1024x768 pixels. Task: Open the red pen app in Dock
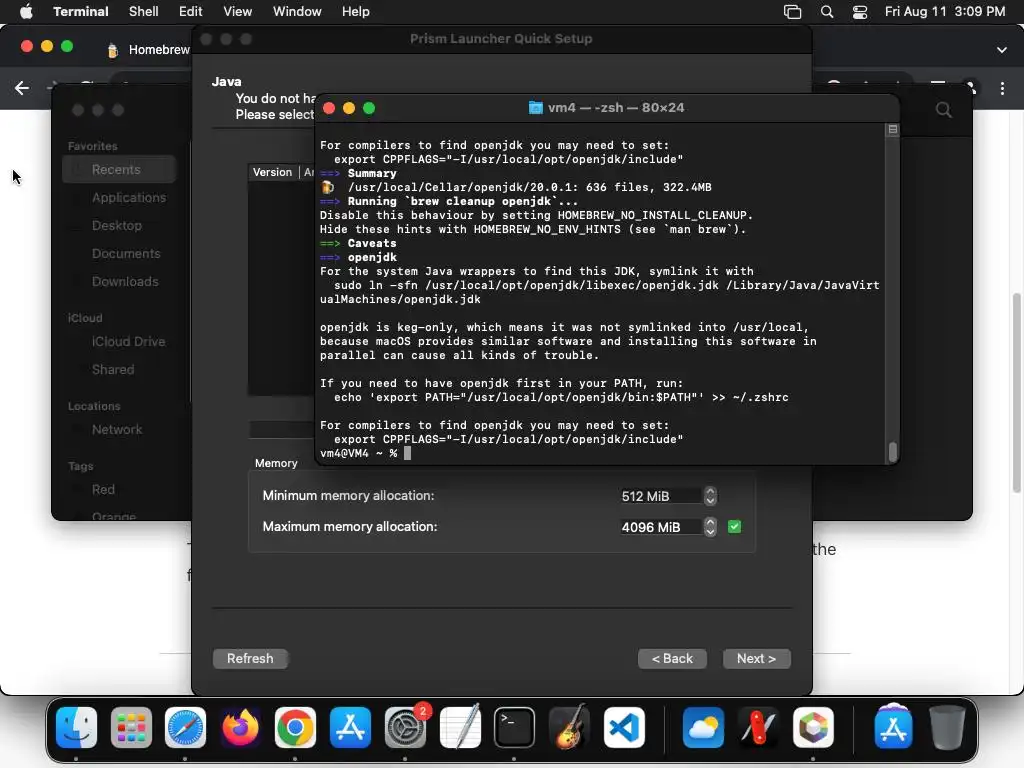tap(758, 727)
